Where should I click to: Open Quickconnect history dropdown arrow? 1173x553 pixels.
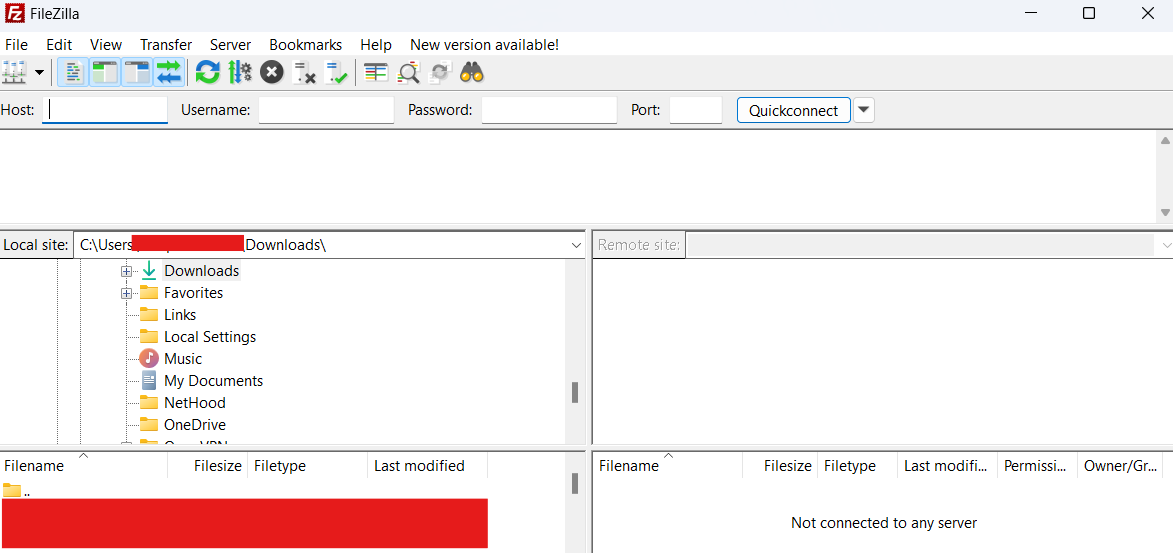click(x=863, y=110)
